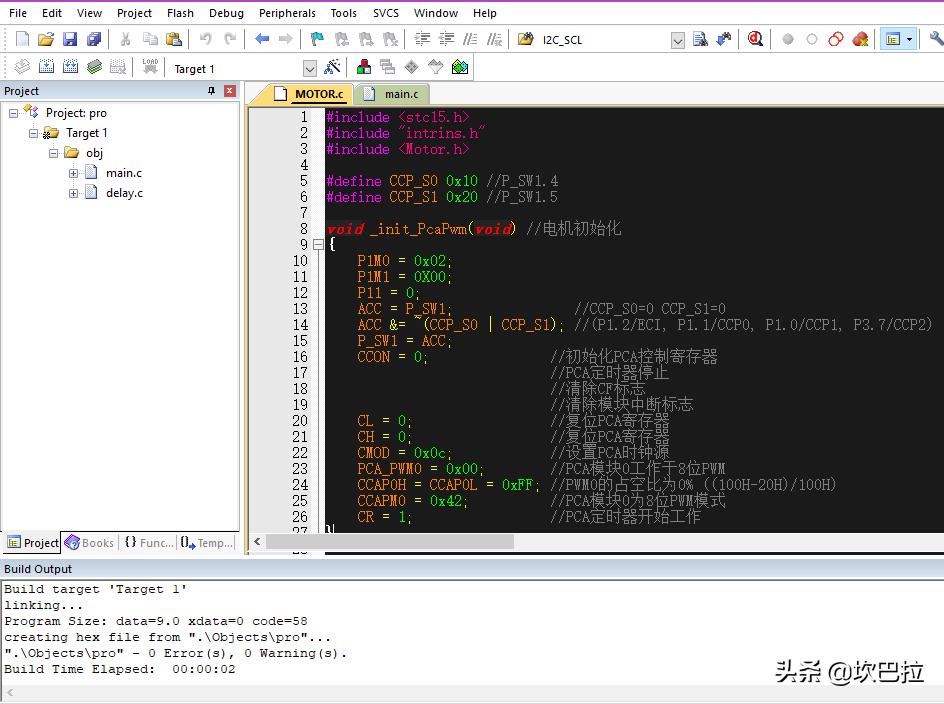The height and width of the screenshot is (704, 944).
Task: Select delay.c in project tree
Action: coord(124,193)
